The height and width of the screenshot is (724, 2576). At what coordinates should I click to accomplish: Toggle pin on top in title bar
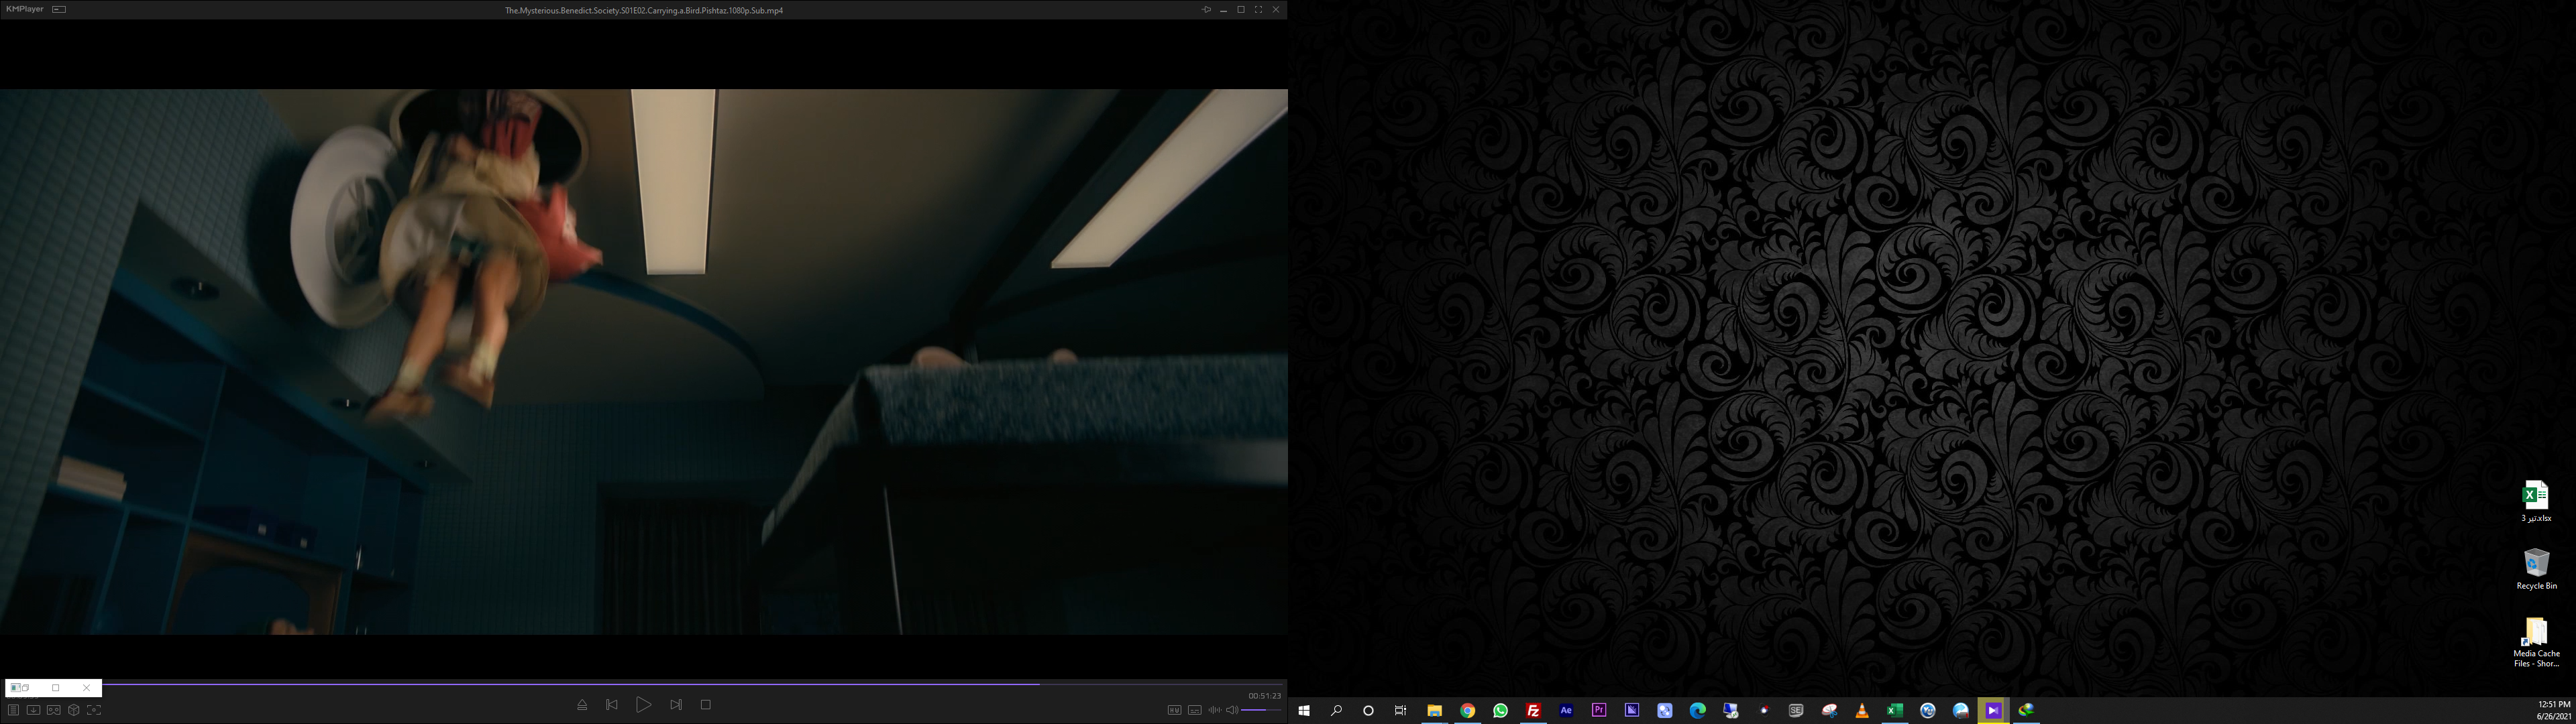click(x=1206, y=10)
